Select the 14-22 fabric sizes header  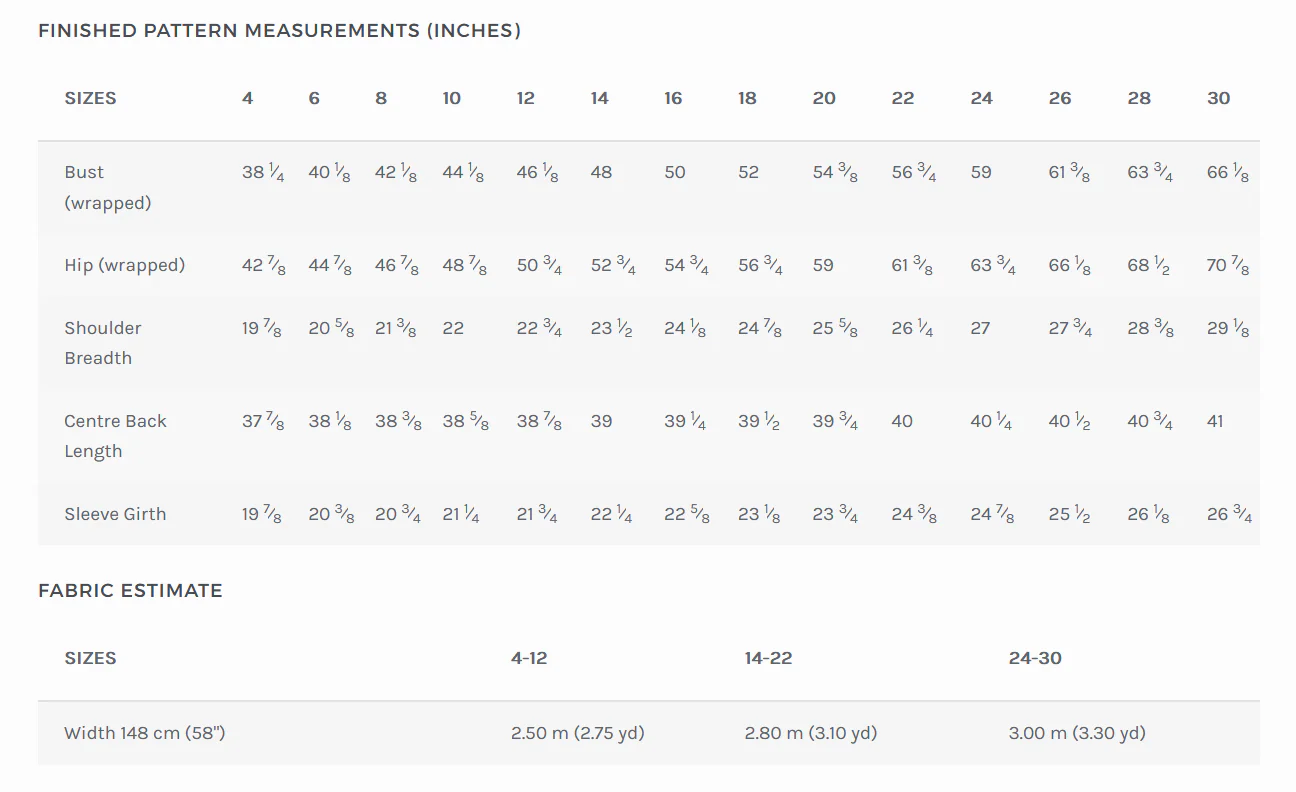click(x=768, y=658)
